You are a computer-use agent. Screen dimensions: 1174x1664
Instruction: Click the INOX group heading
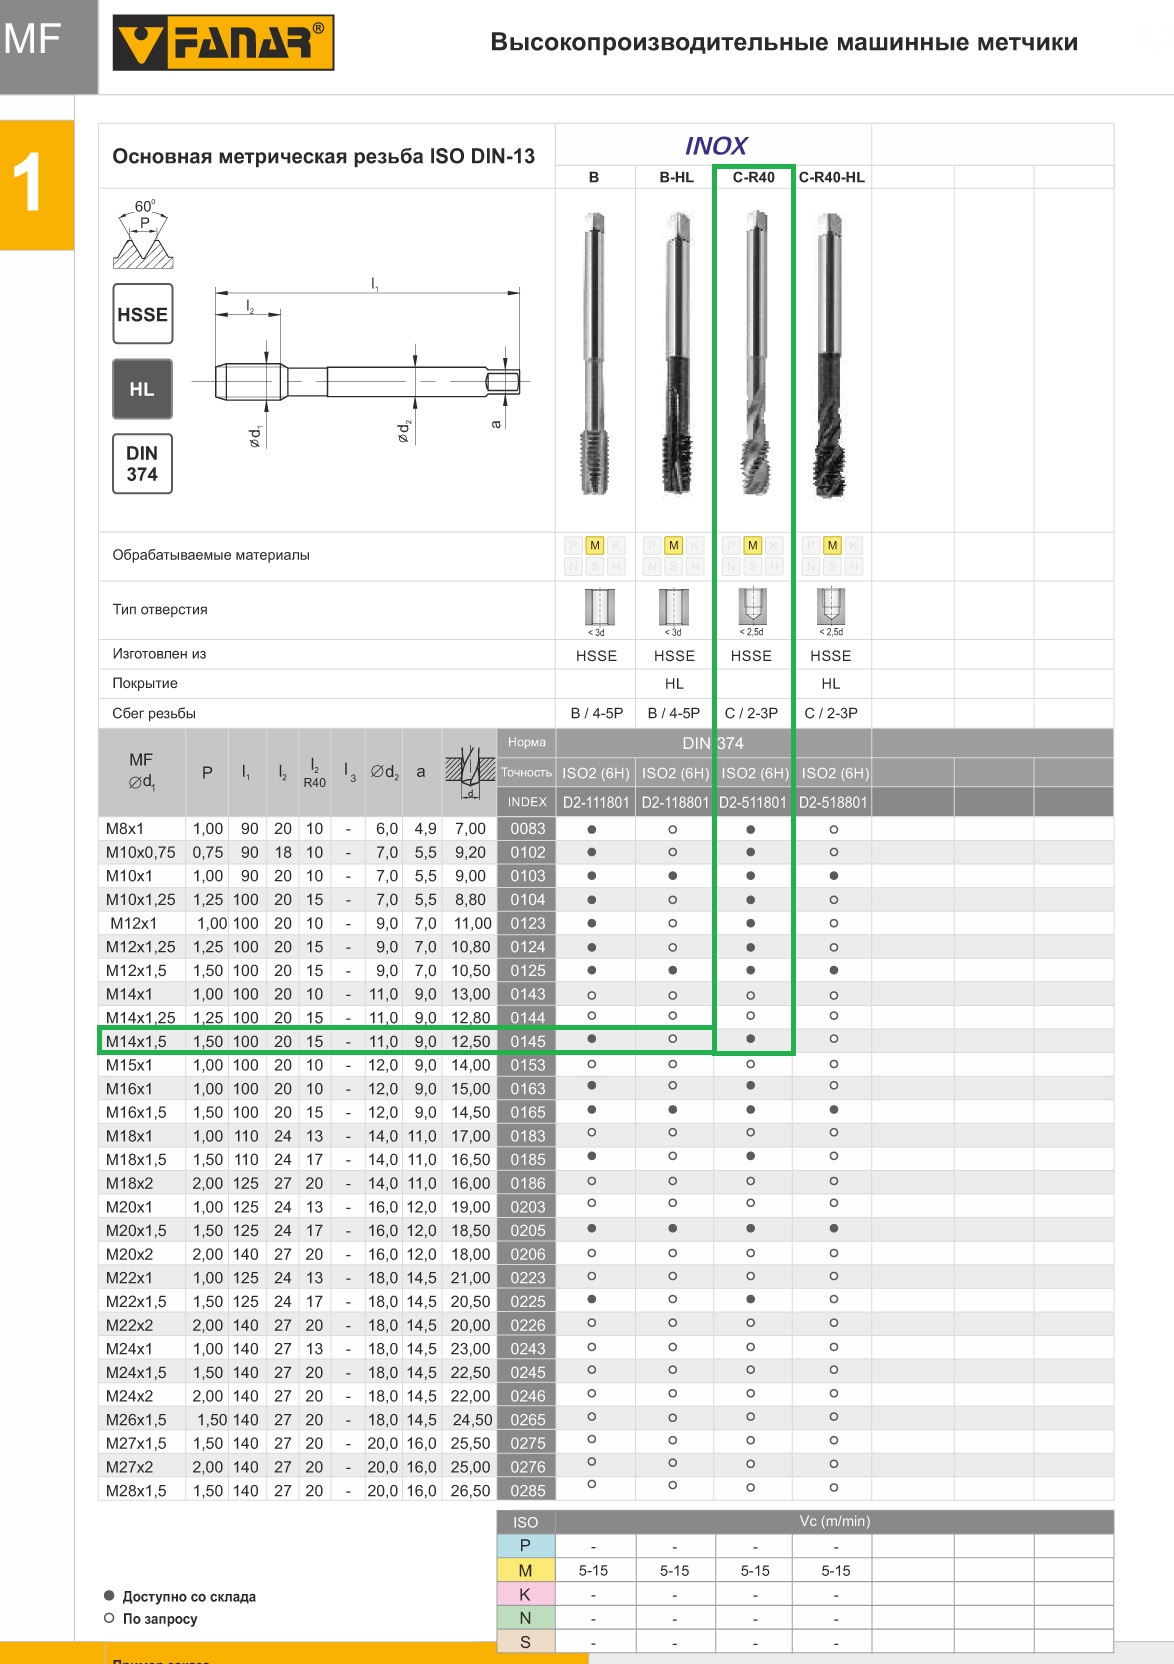[x=716, y=146]
